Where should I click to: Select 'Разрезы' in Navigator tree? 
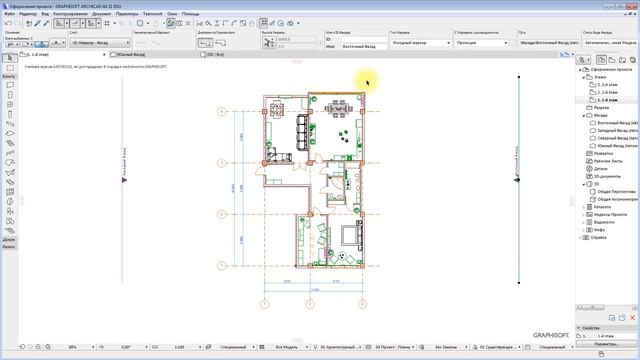click(x=601, y=108)
